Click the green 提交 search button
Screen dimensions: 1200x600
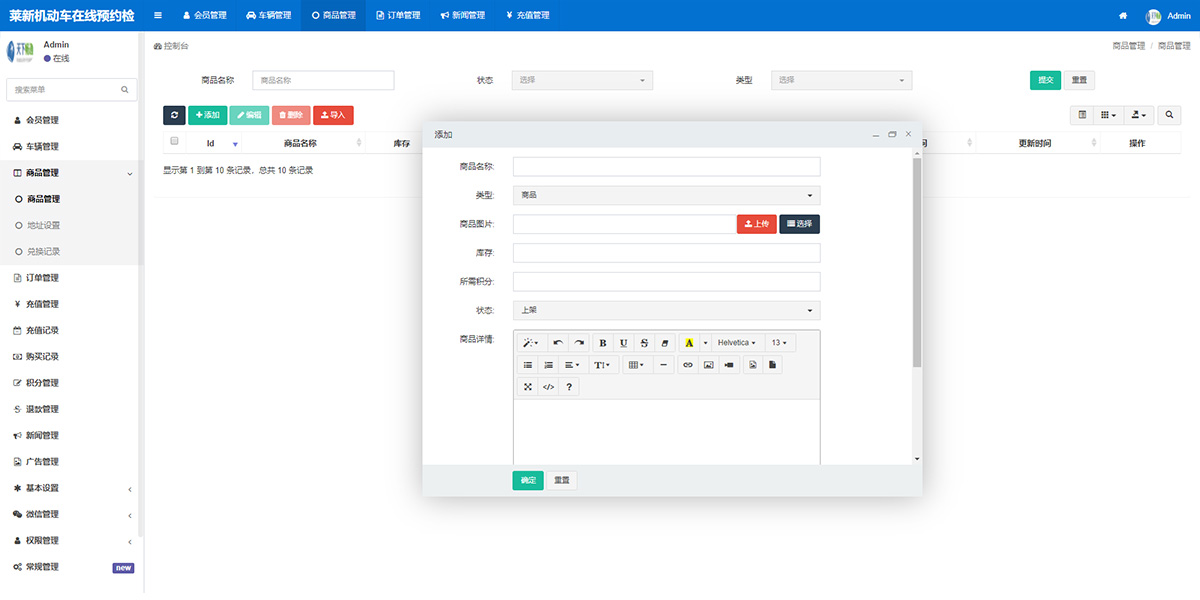pyautogui.click(x=1045, y=80)
